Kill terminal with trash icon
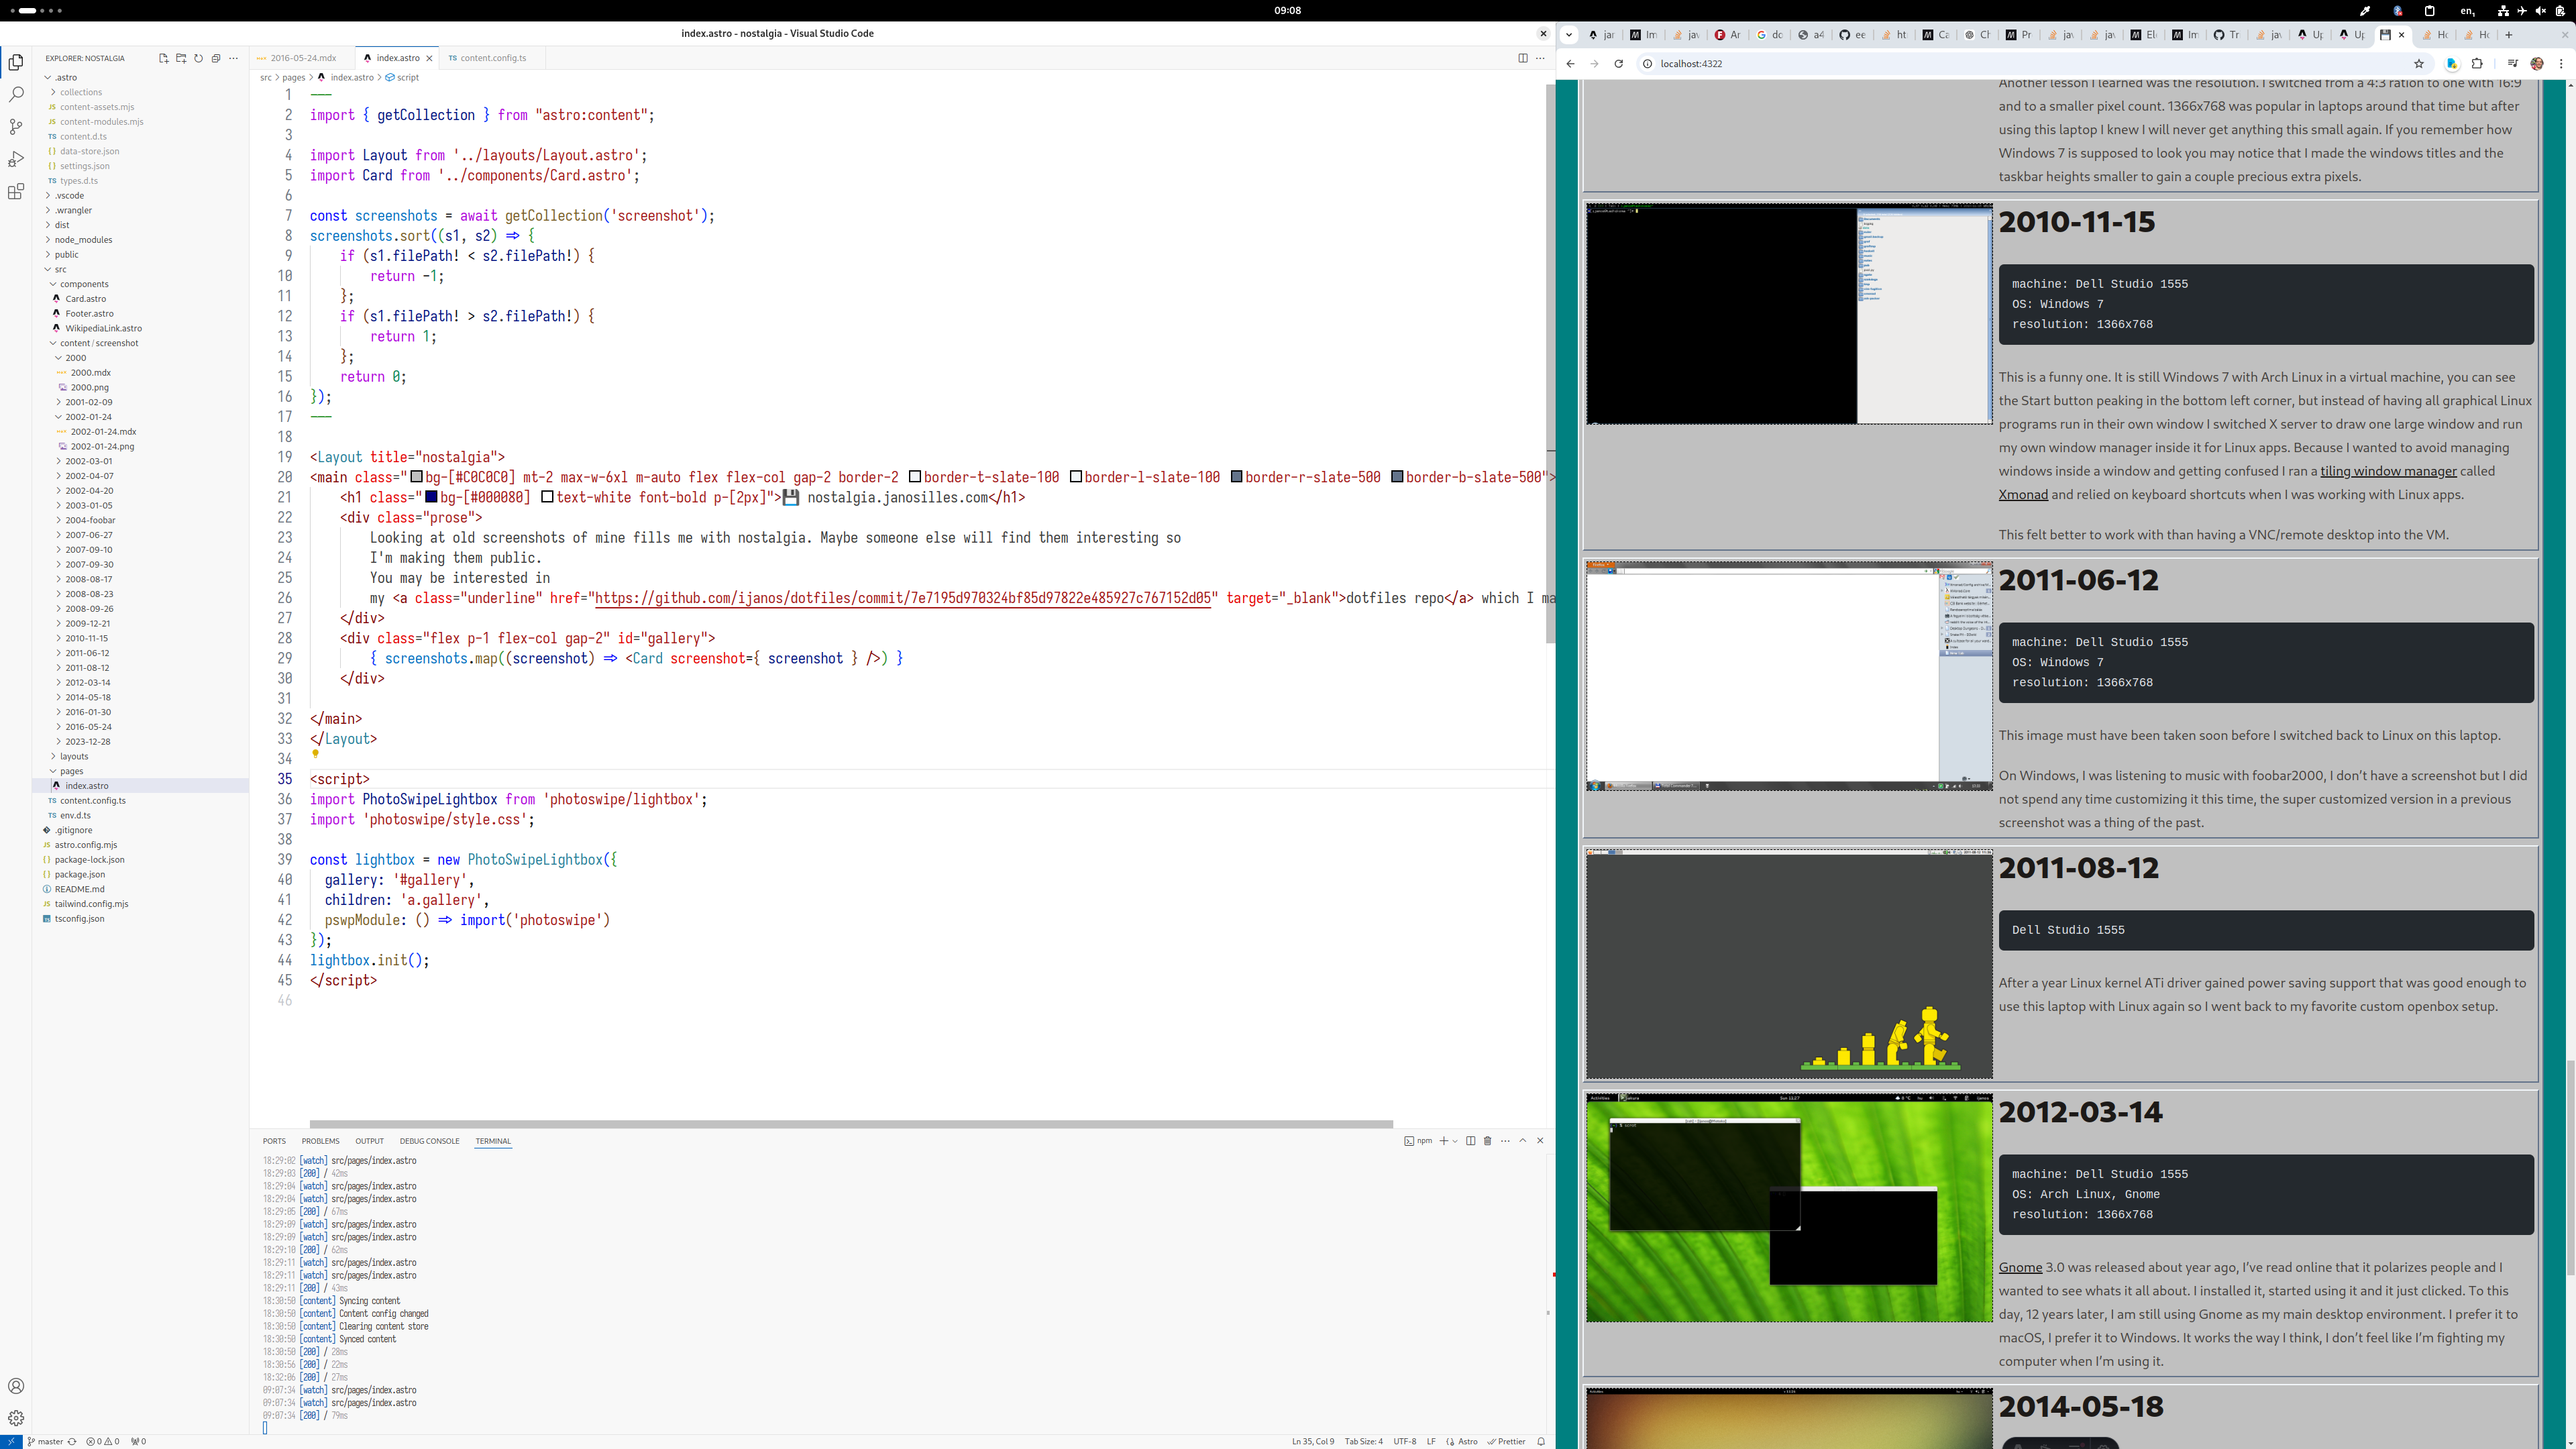This screenshot has height=1449, width=2576. [x=1487, y=1141]
